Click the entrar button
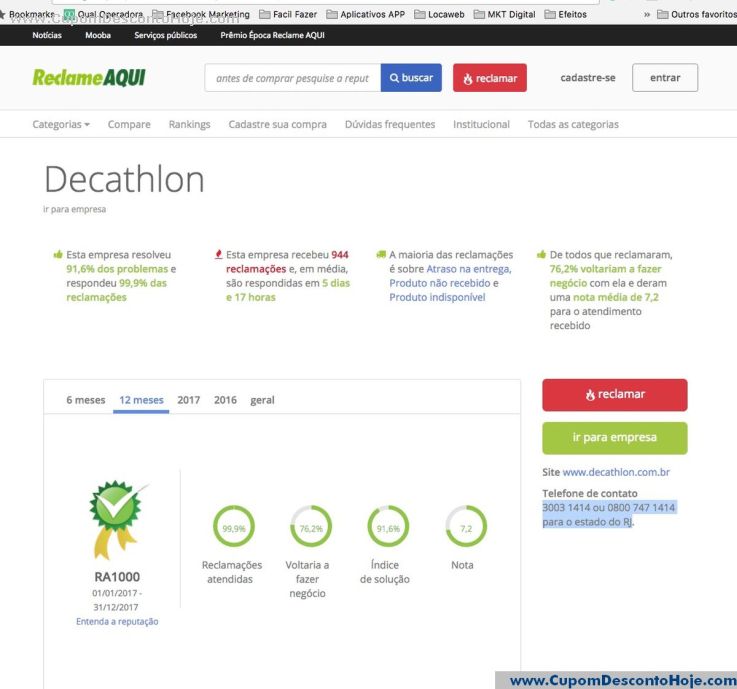Image resolution: width=737 pixels, height=689 pixels. (x=665, y=78)
